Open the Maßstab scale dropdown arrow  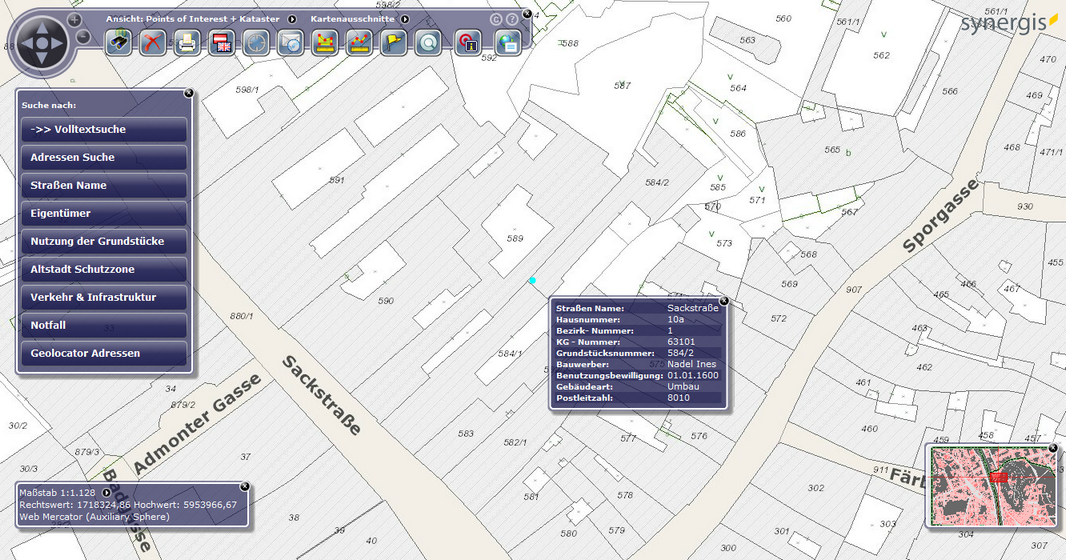click(x=106, y=492)
